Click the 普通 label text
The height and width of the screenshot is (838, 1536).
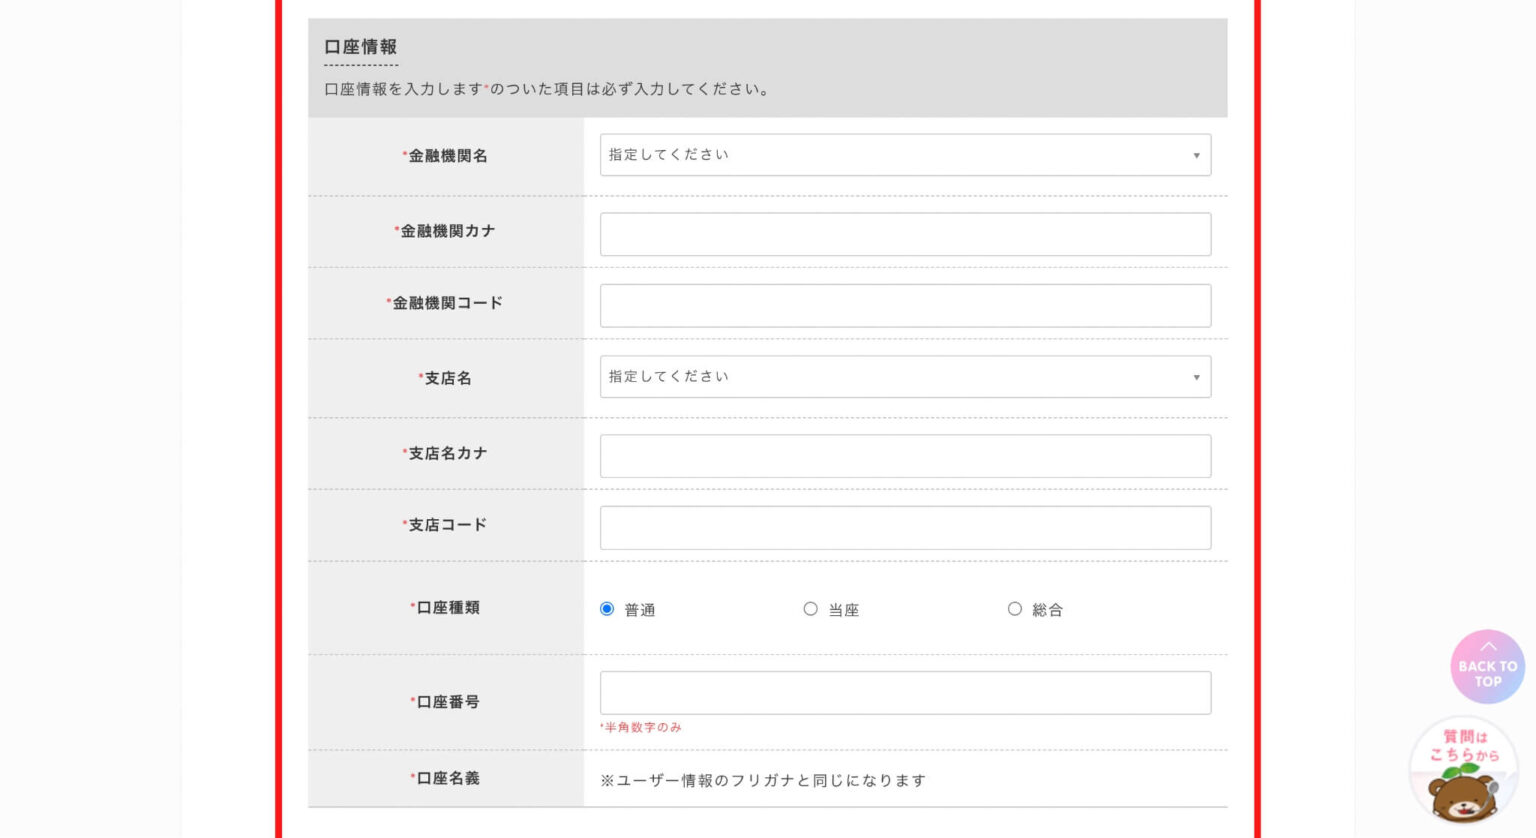point(640,610)
